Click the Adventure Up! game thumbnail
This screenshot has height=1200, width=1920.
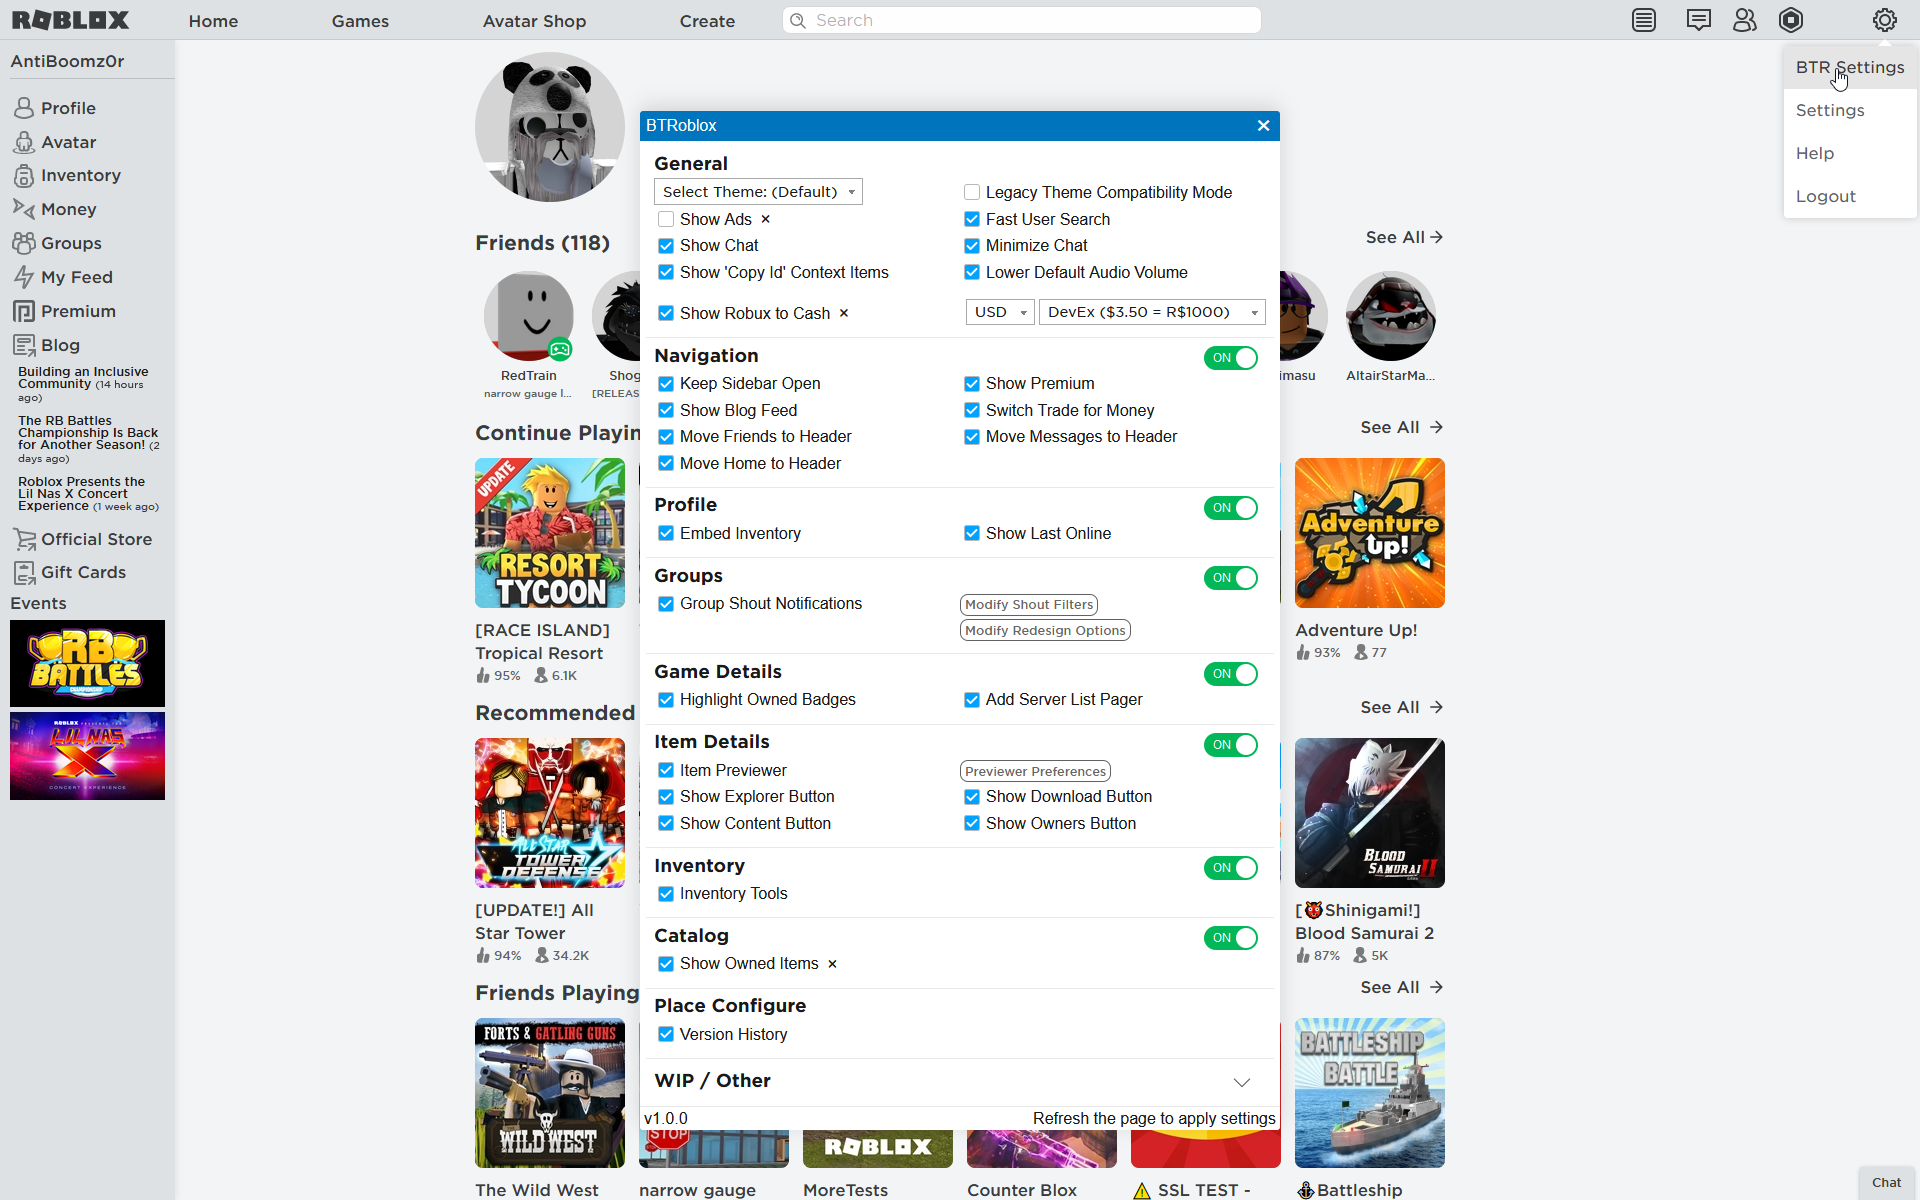tap(1368, 532)
